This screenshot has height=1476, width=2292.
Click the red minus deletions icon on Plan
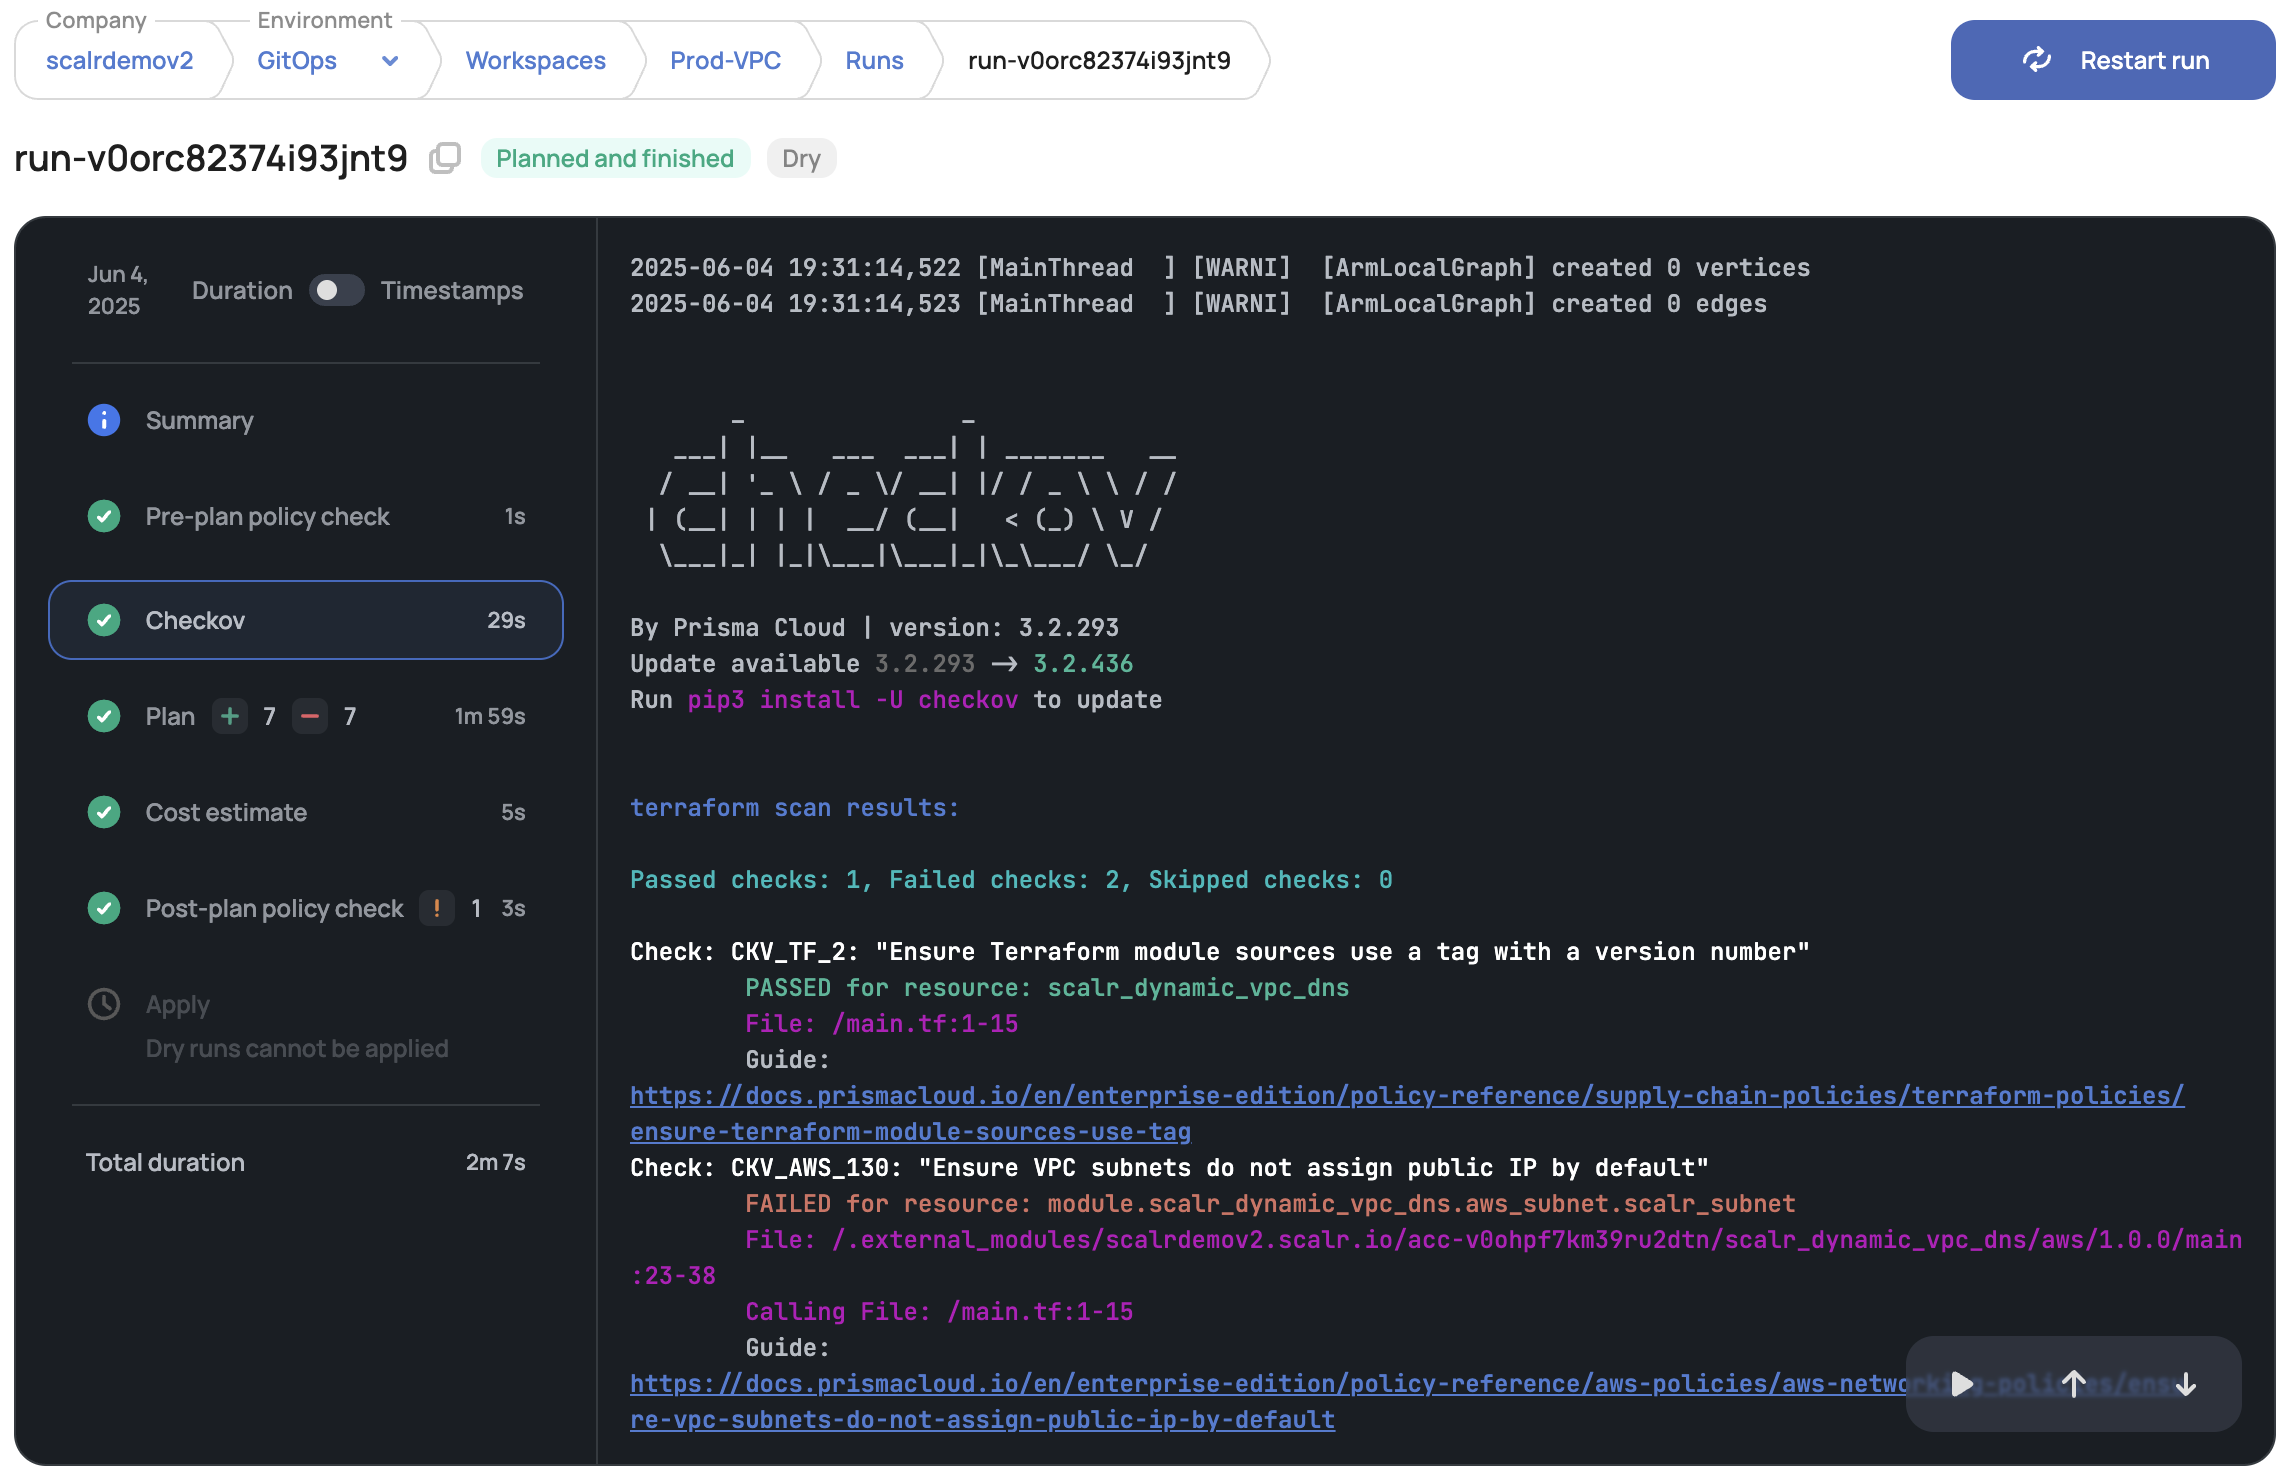[310, 716]
